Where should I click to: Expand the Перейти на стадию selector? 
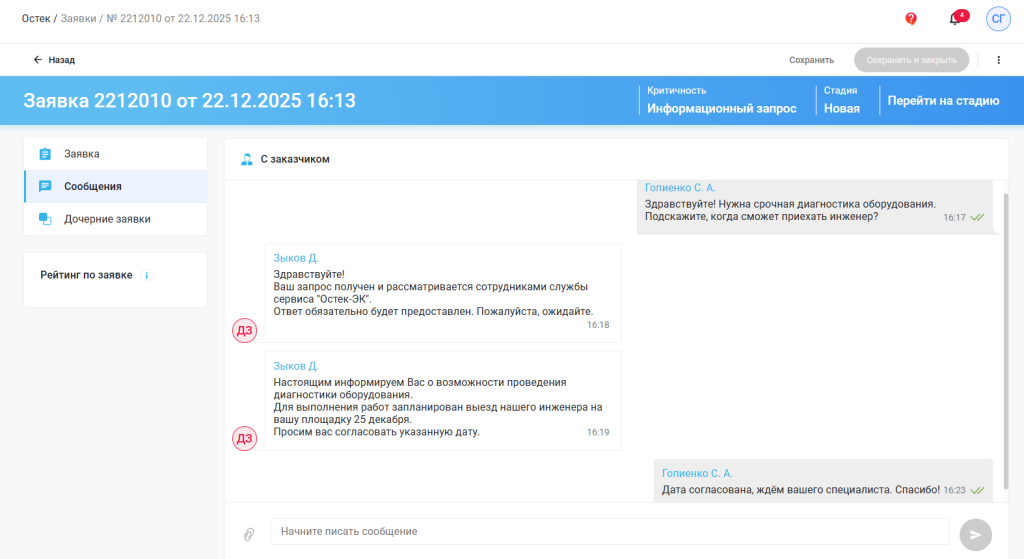(943, 100)
